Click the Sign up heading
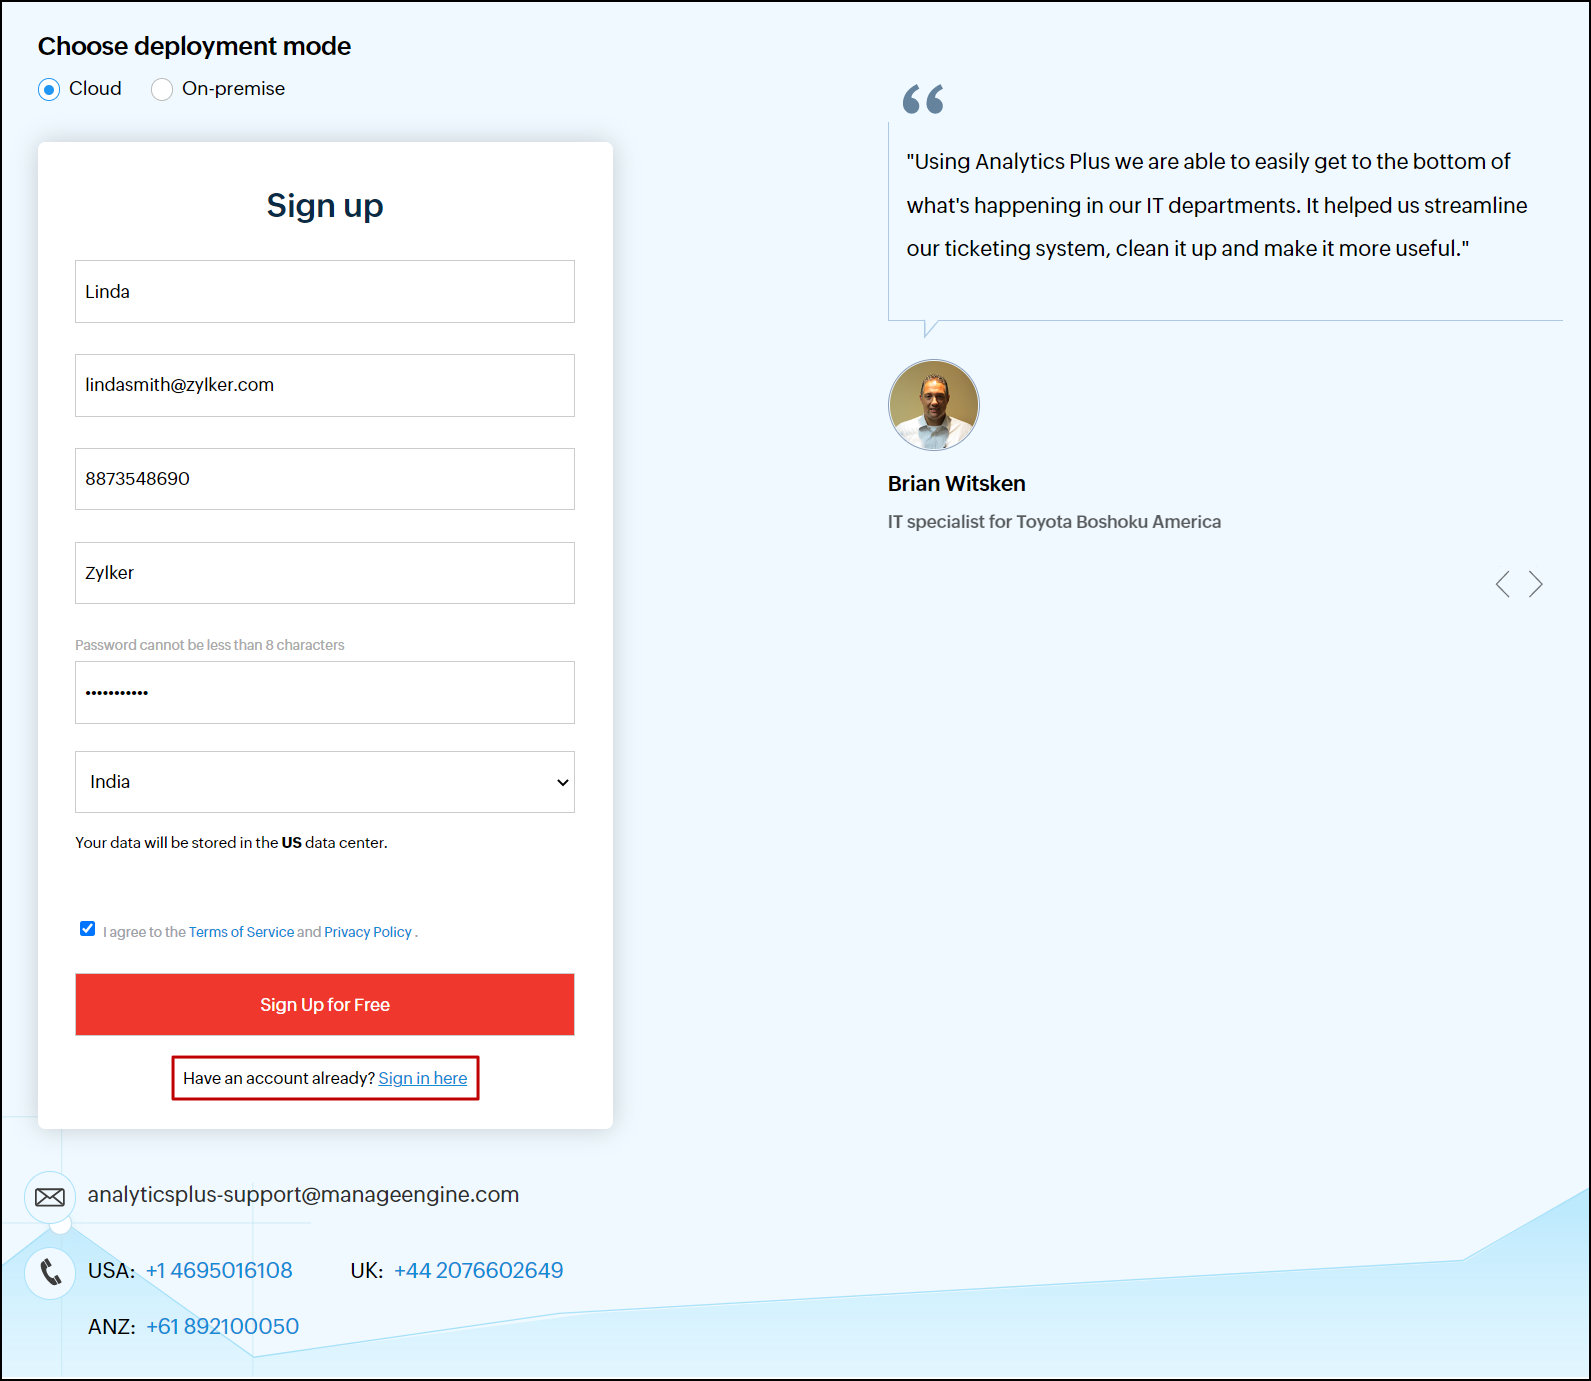This screenshot has height=1381, width=1591. tap(325, 206)
